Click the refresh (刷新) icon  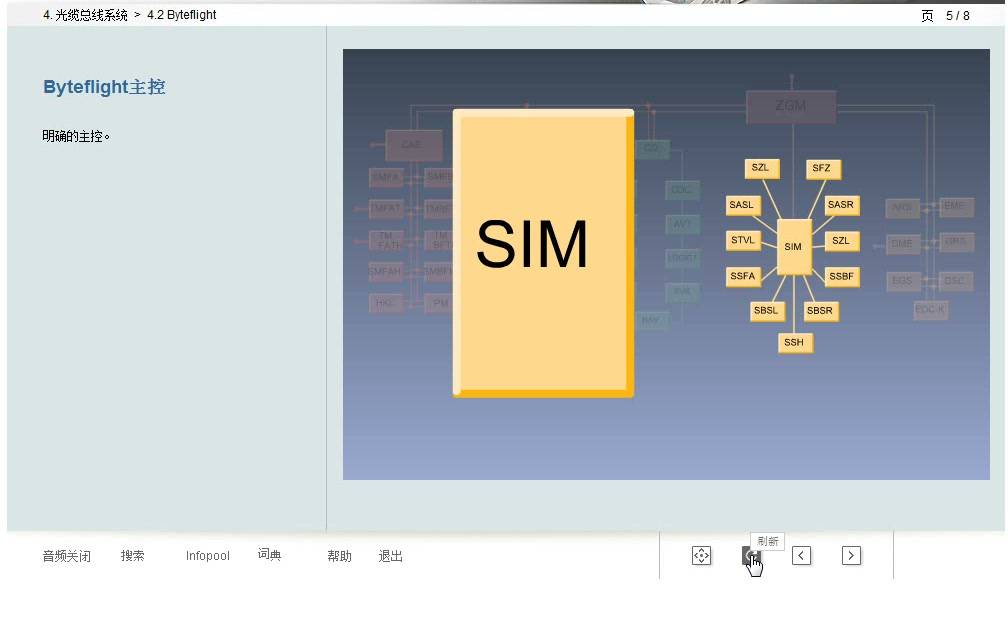[x=751, y=556]
